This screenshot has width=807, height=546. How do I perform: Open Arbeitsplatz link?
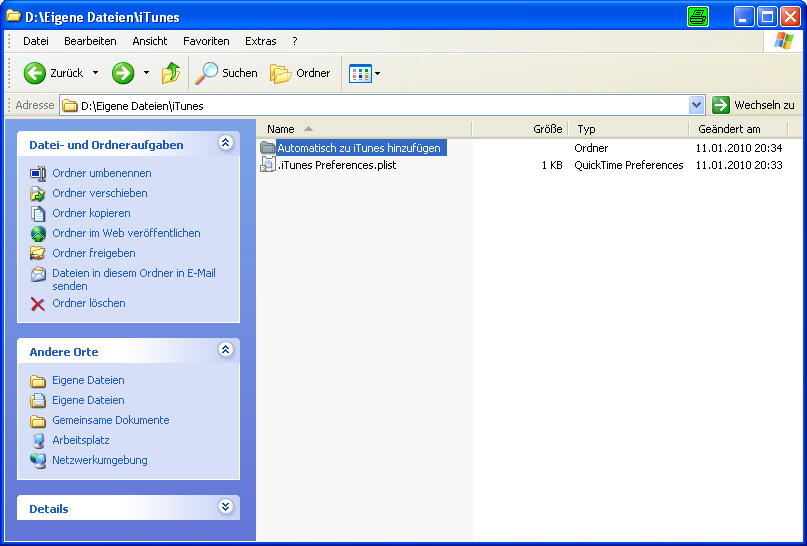click(81, 441)
